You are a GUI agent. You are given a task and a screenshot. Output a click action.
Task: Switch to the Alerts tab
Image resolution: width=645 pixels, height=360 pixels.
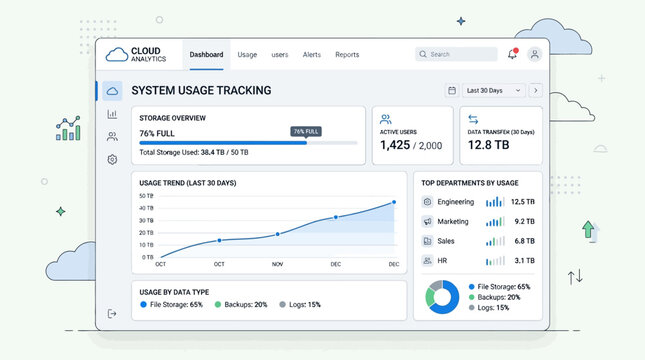[312, 55]
